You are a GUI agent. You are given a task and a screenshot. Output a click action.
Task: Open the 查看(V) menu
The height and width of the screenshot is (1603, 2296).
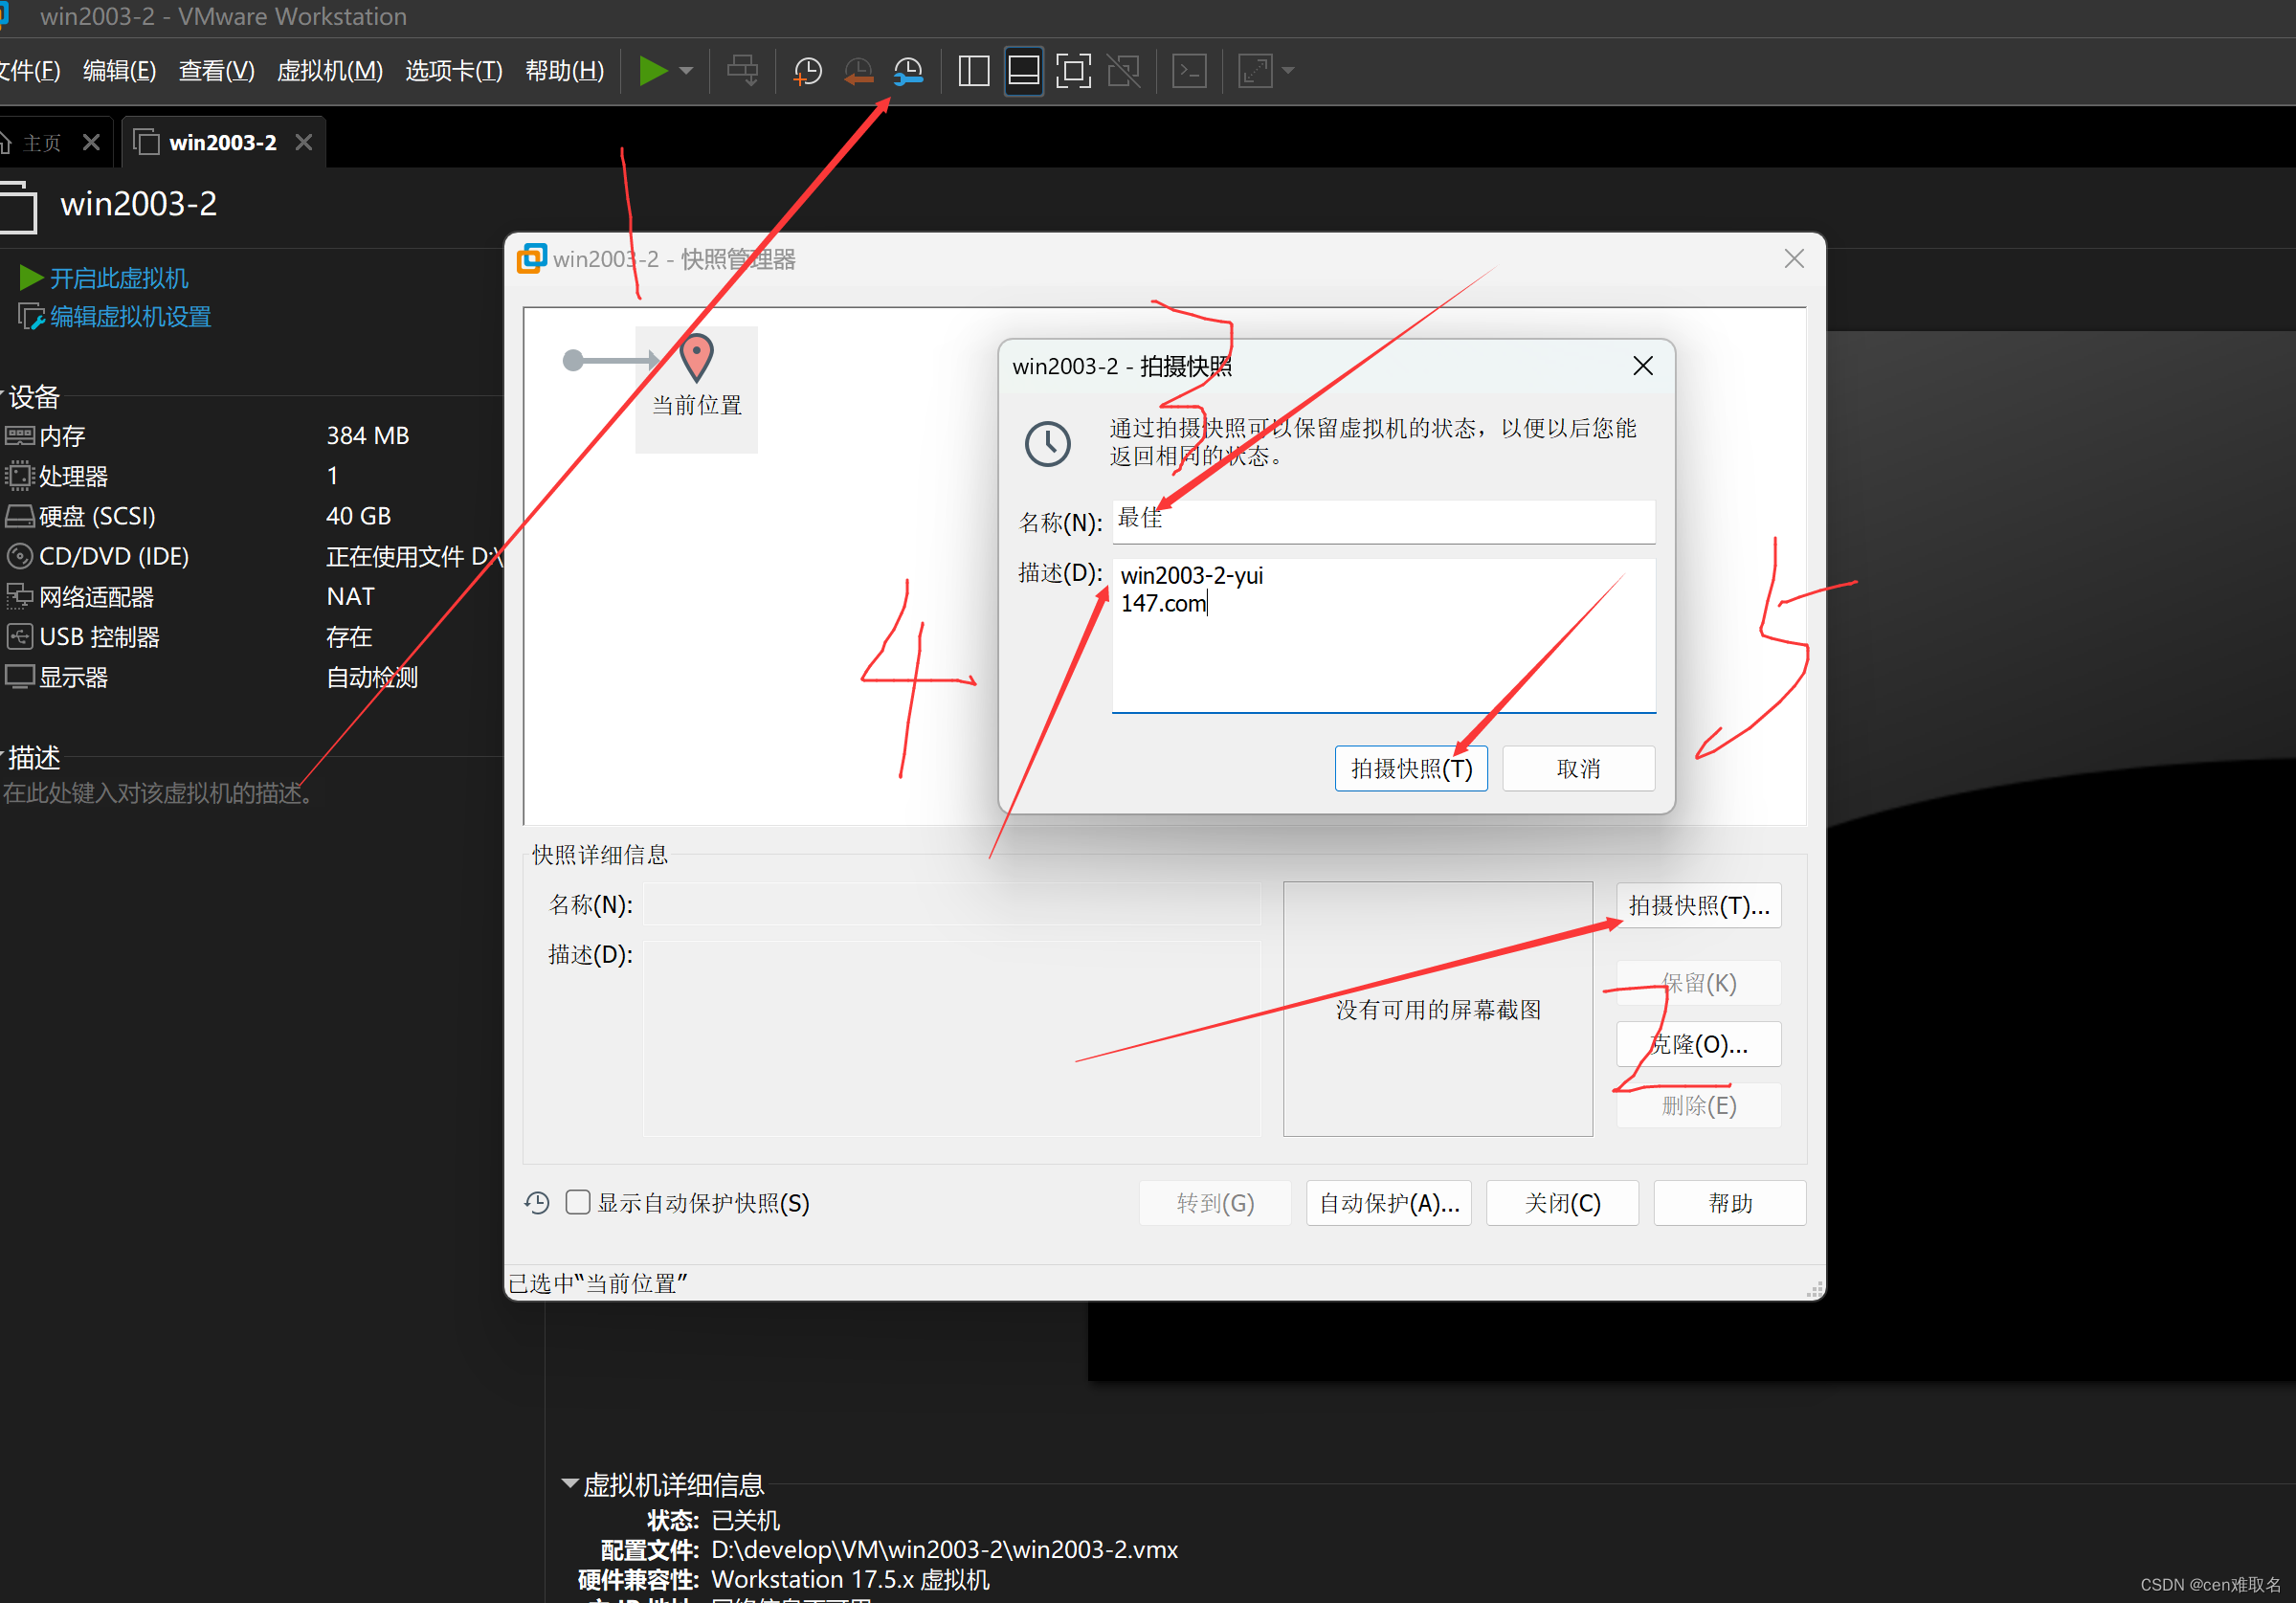pyautogui.click(x=216, y=71)
